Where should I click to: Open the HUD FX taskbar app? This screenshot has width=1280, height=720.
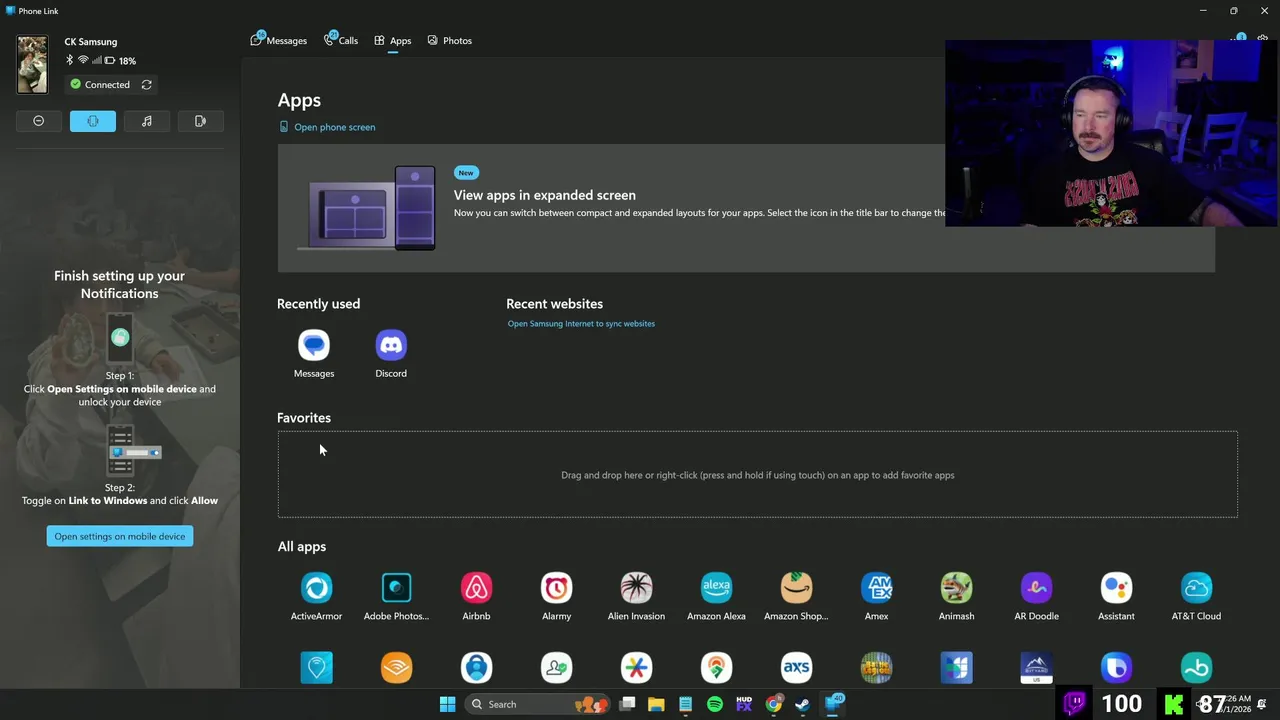(x=744, y=704)
